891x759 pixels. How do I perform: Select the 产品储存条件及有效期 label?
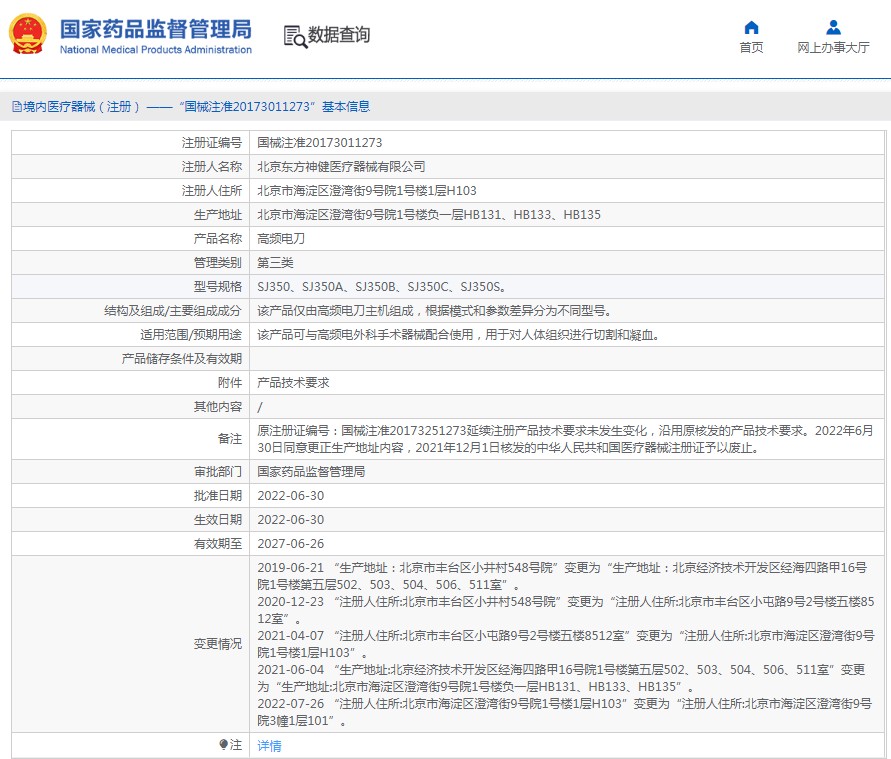click(182, 358)
